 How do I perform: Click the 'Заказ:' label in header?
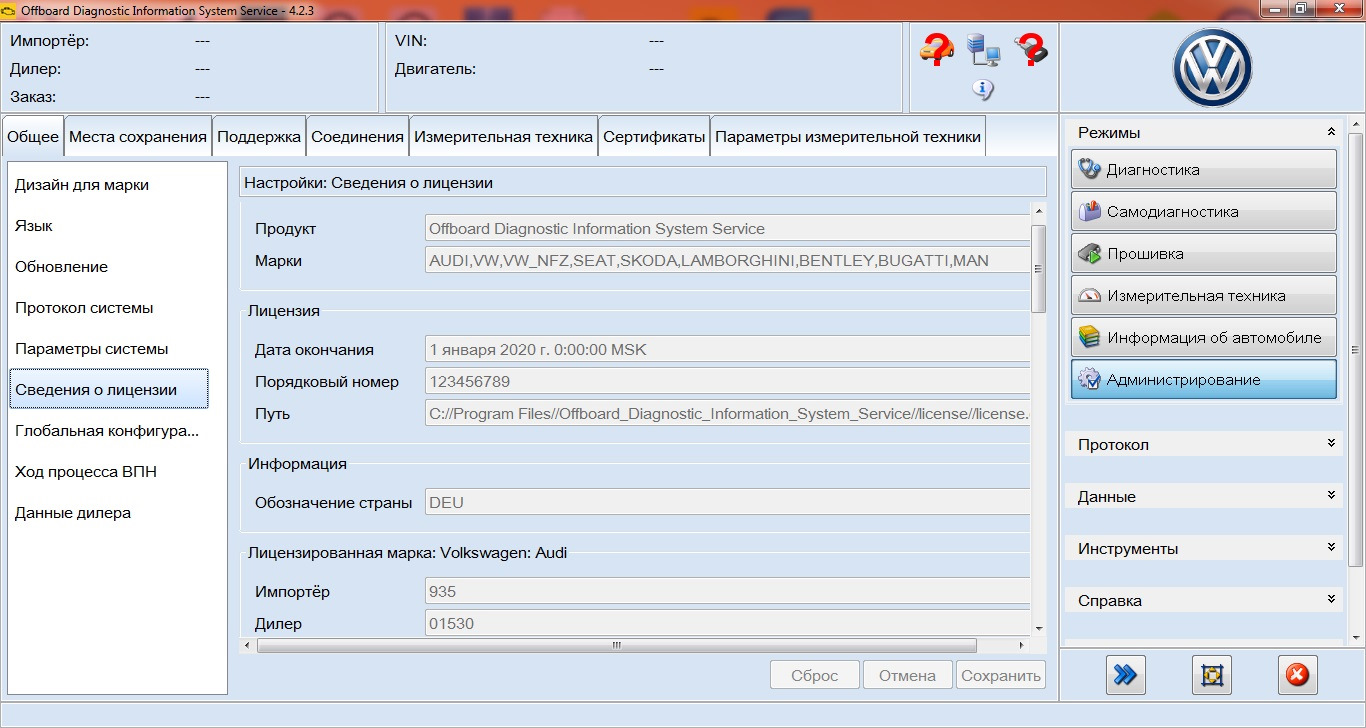click(x=33, y=97)
